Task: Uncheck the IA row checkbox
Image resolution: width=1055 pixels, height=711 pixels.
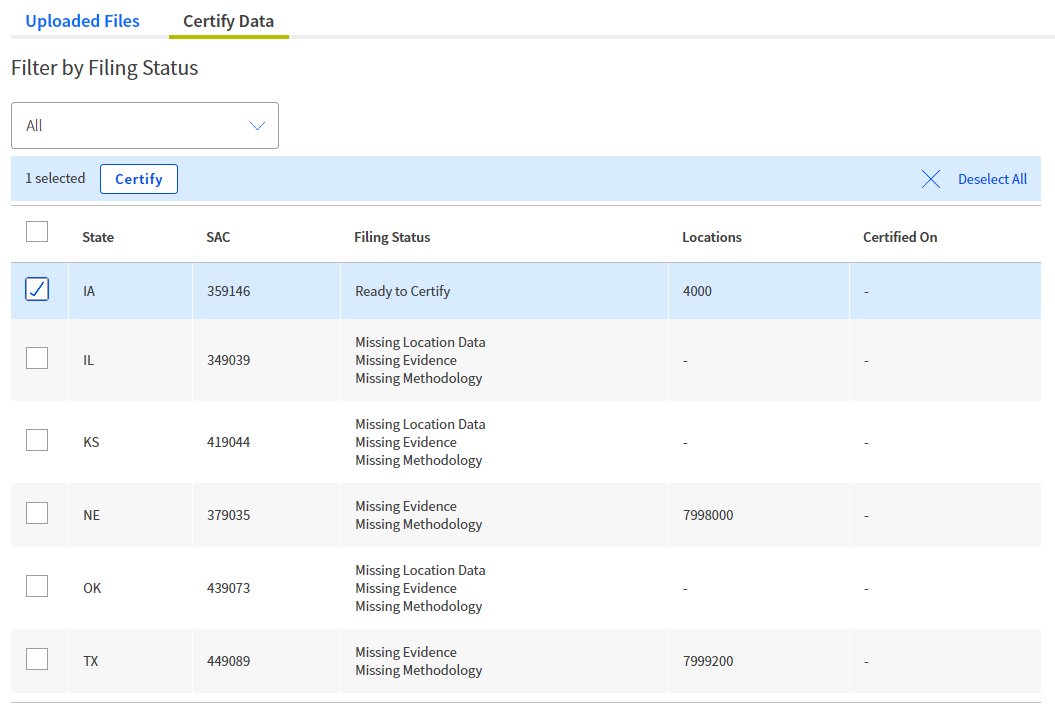Action: tap(37, 290)
